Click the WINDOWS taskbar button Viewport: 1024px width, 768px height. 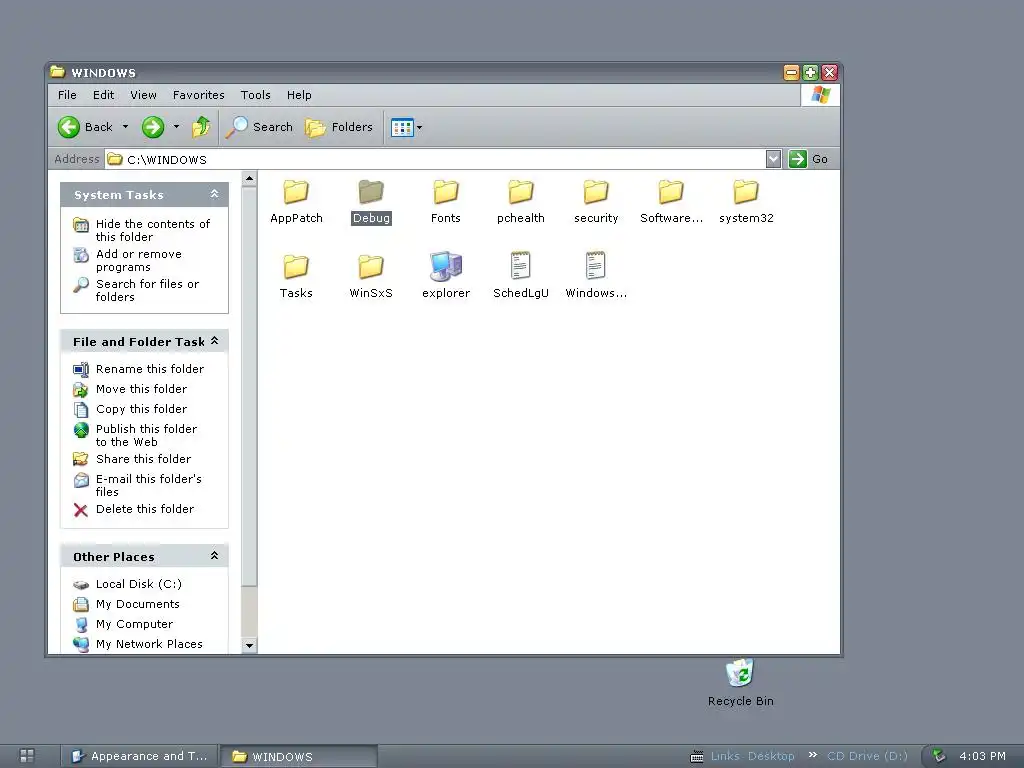[298, 756]
